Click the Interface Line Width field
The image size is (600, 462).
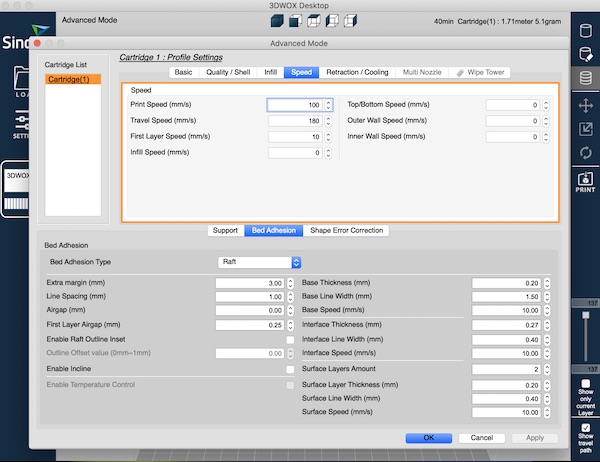click(x=506, y=340)
